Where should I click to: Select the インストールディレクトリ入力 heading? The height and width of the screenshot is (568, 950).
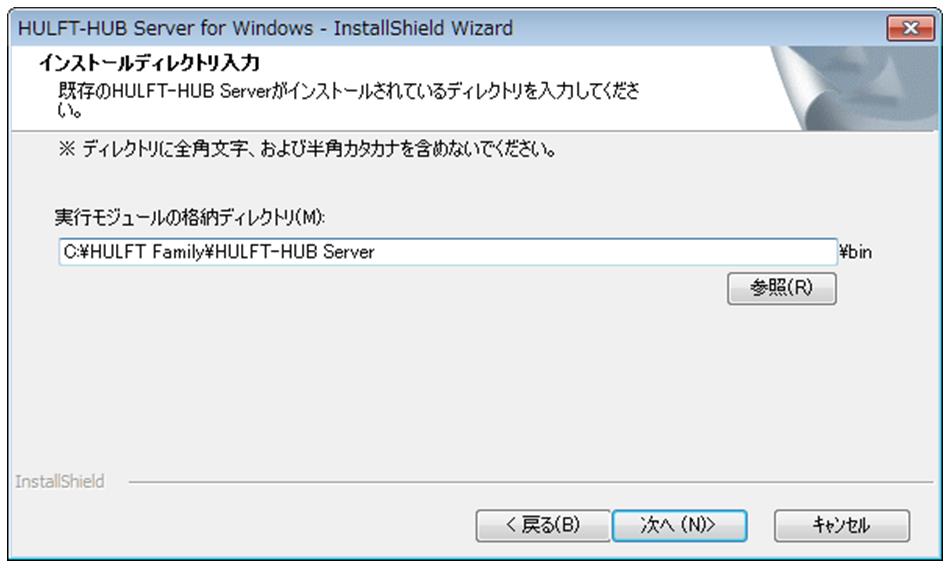click(150, 62)
